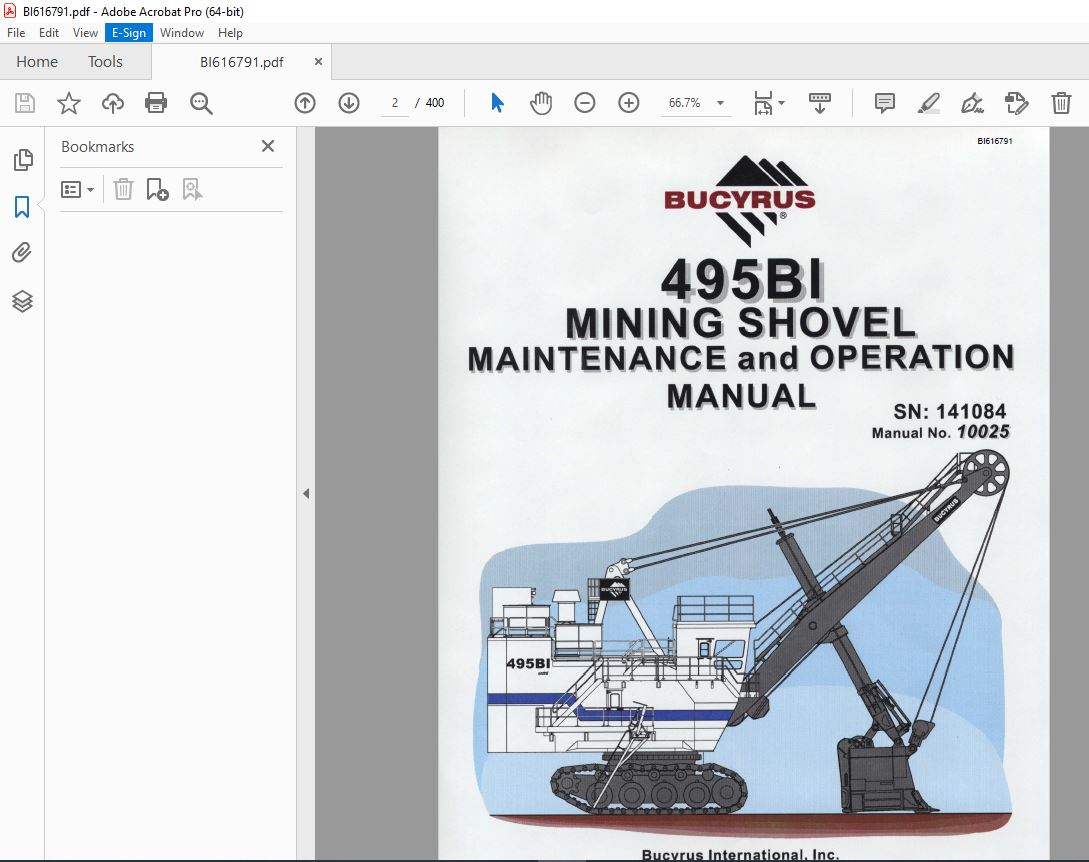Collapse the navigation pane arrow

(x=306, y=494)
